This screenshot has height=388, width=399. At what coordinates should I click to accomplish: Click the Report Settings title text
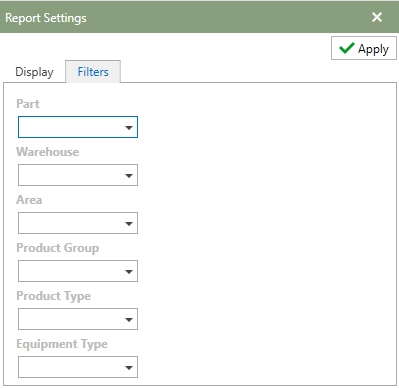46,18
